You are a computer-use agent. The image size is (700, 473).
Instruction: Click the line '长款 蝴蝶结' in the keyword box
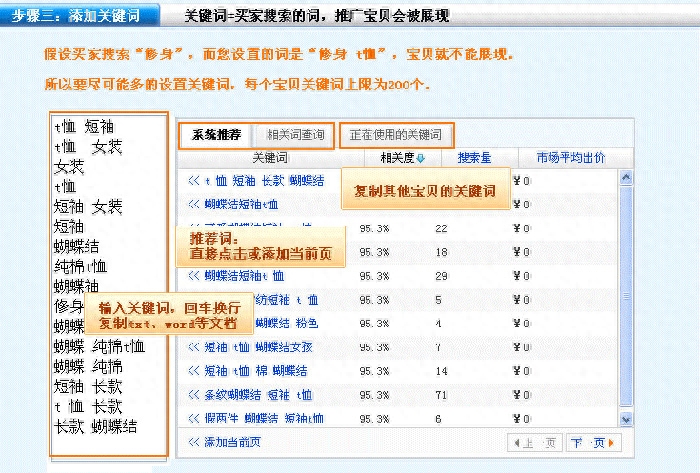[96, 427]
